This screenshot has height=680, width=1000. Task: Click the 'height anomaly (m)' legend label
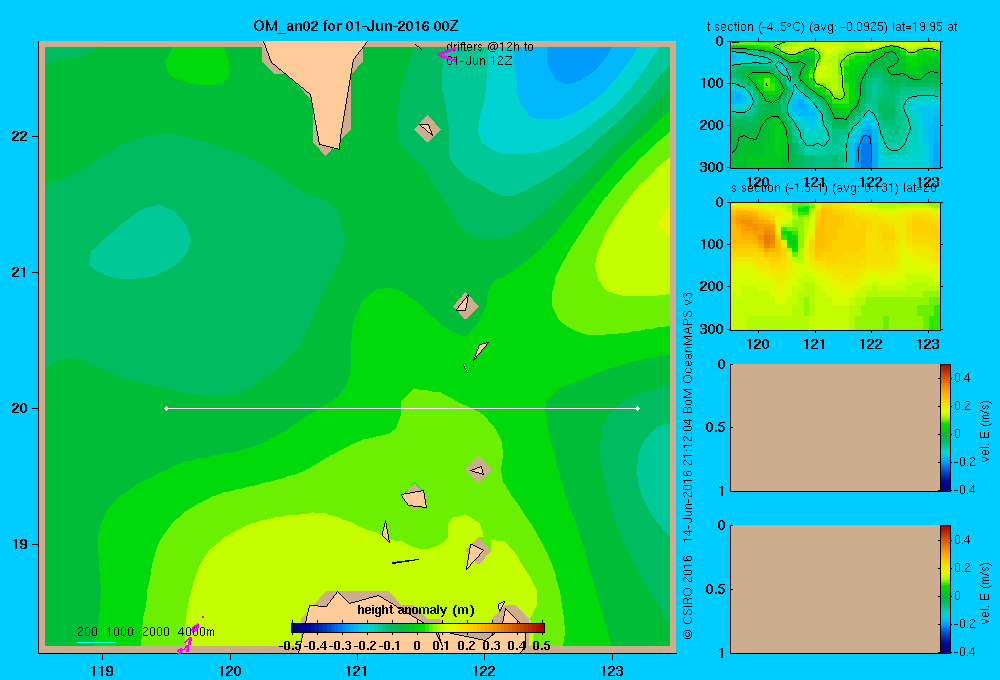416,610
